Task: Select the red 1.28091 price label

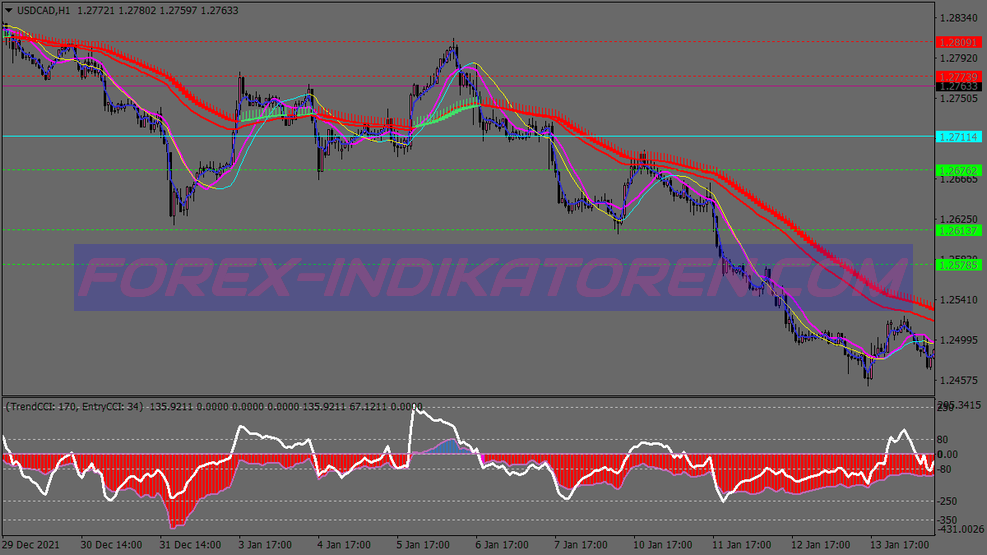Action: [959, 43]
